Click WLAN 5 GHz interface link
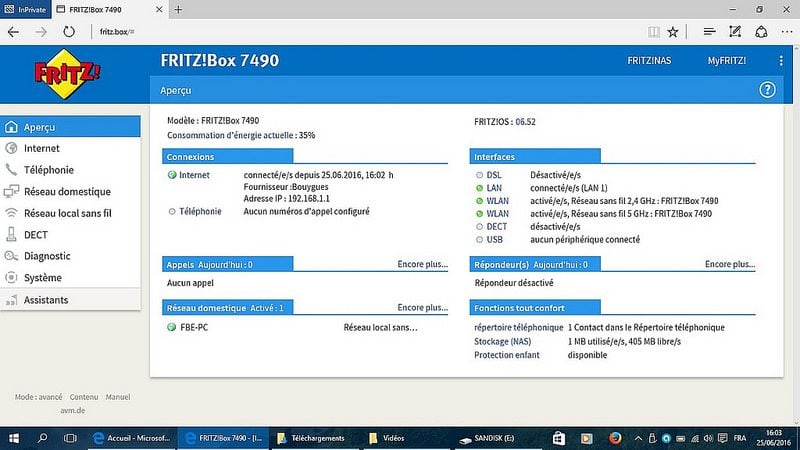800x450 pixels. pyautogui.click(x=497, y=213)
